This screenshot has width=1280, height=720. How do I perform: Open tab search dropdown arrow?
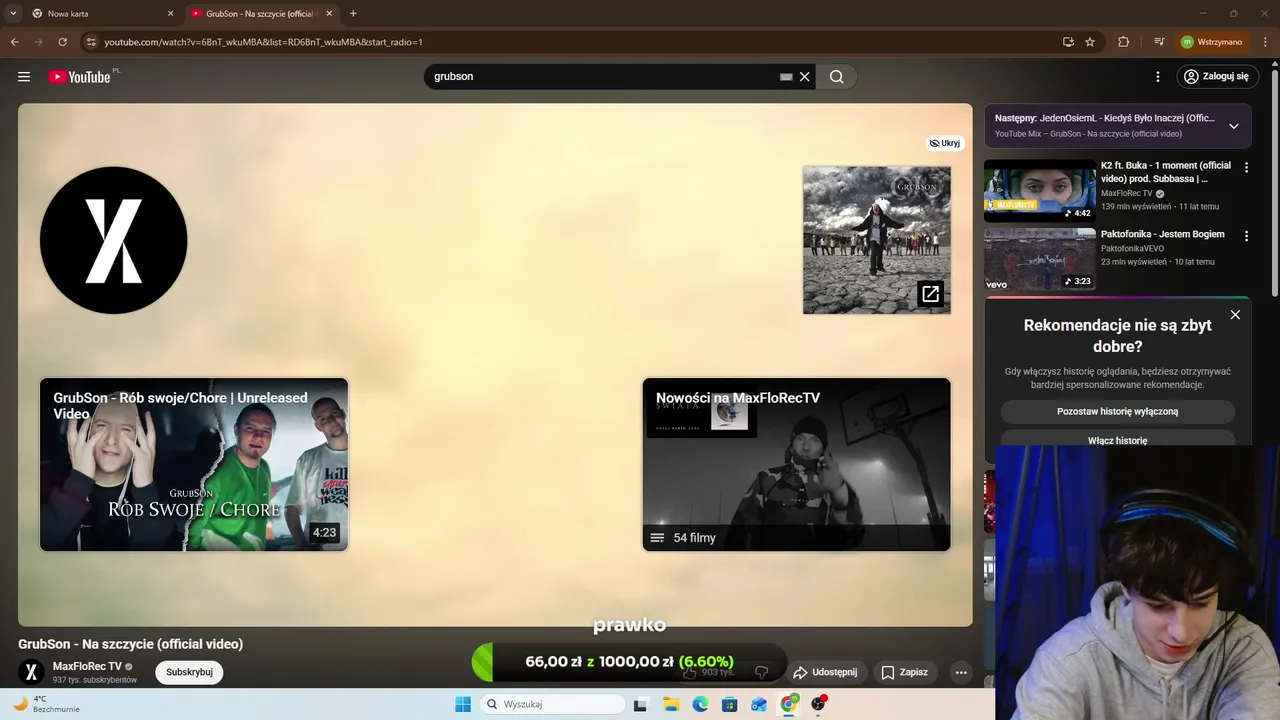coord(13,13)
